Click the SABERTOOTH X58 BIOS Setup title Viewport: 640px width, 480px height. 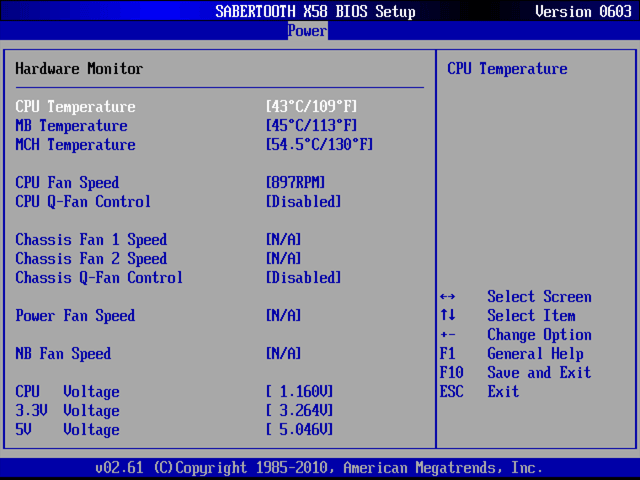click(316, 11)
